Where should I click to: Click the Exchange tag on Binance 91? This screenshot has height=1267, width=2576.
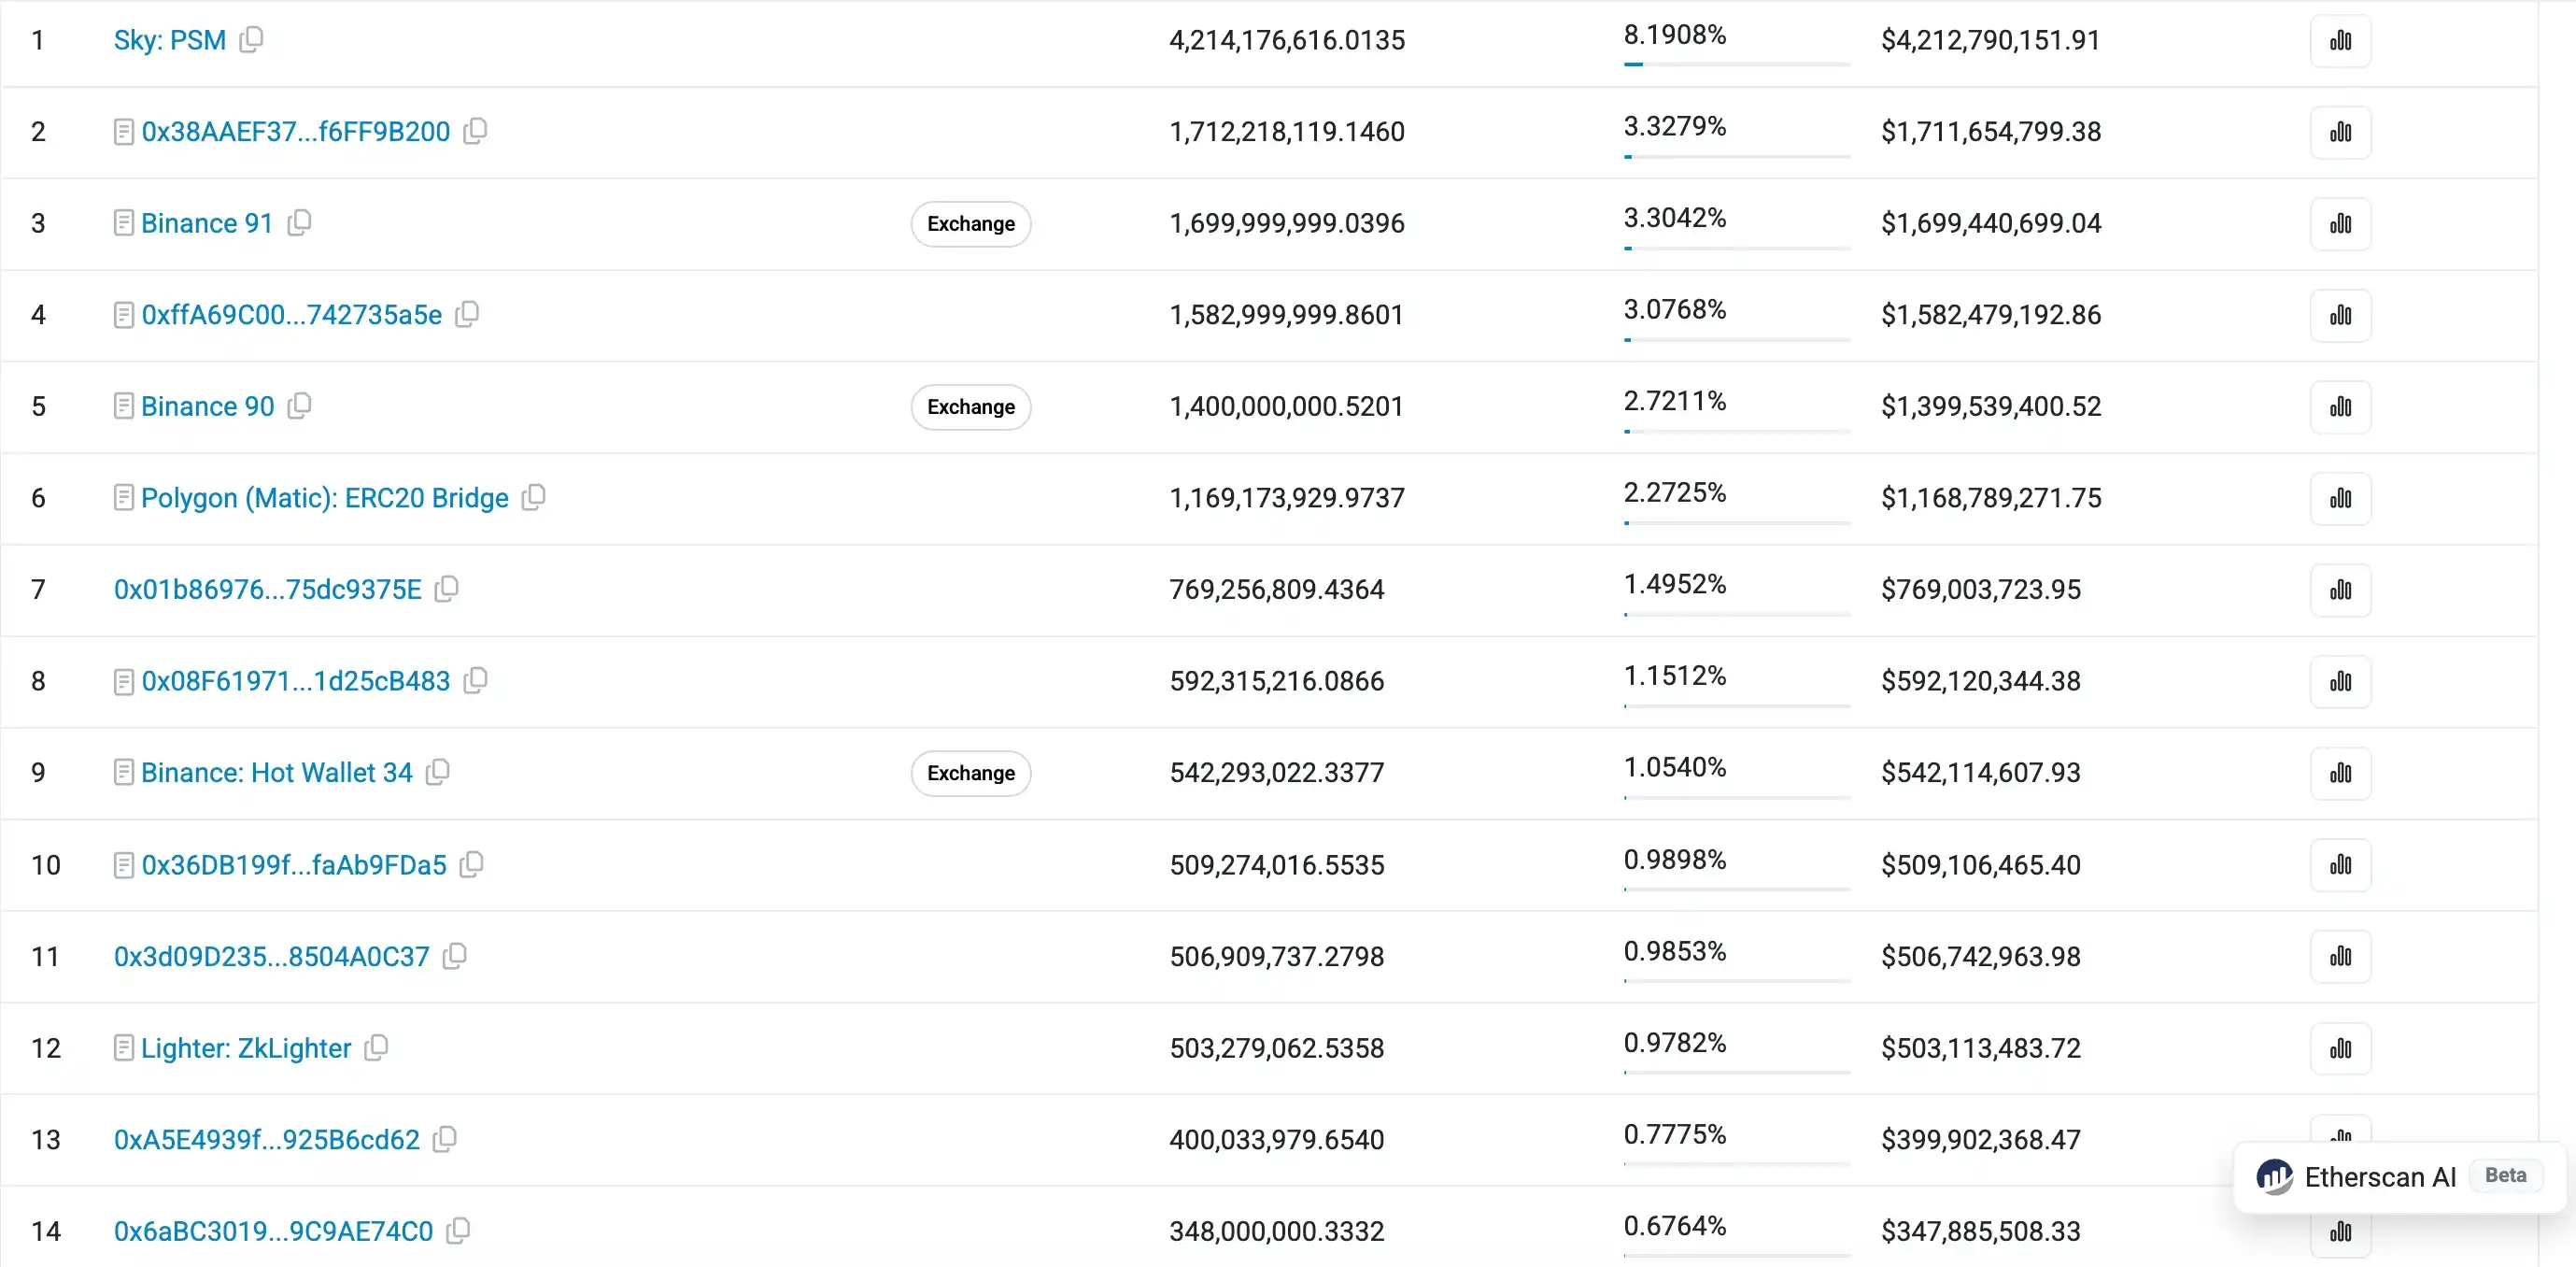pyautogui.click(x=970, y=224)
